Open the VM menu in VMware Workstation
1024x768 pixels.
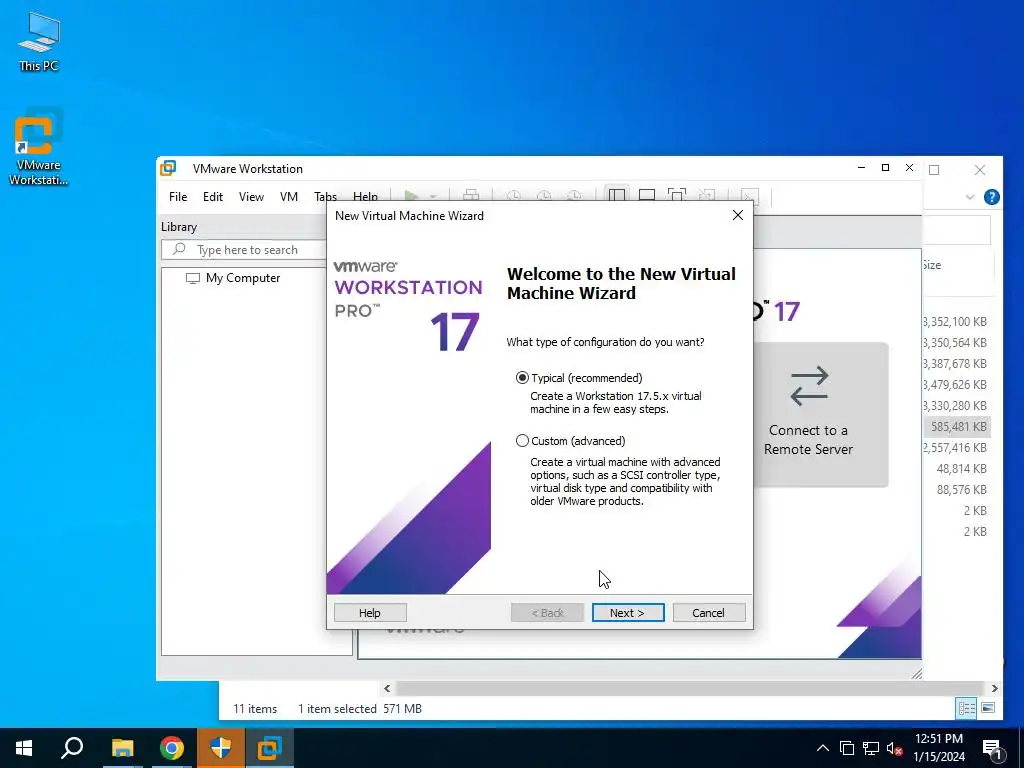click(289, 197)
